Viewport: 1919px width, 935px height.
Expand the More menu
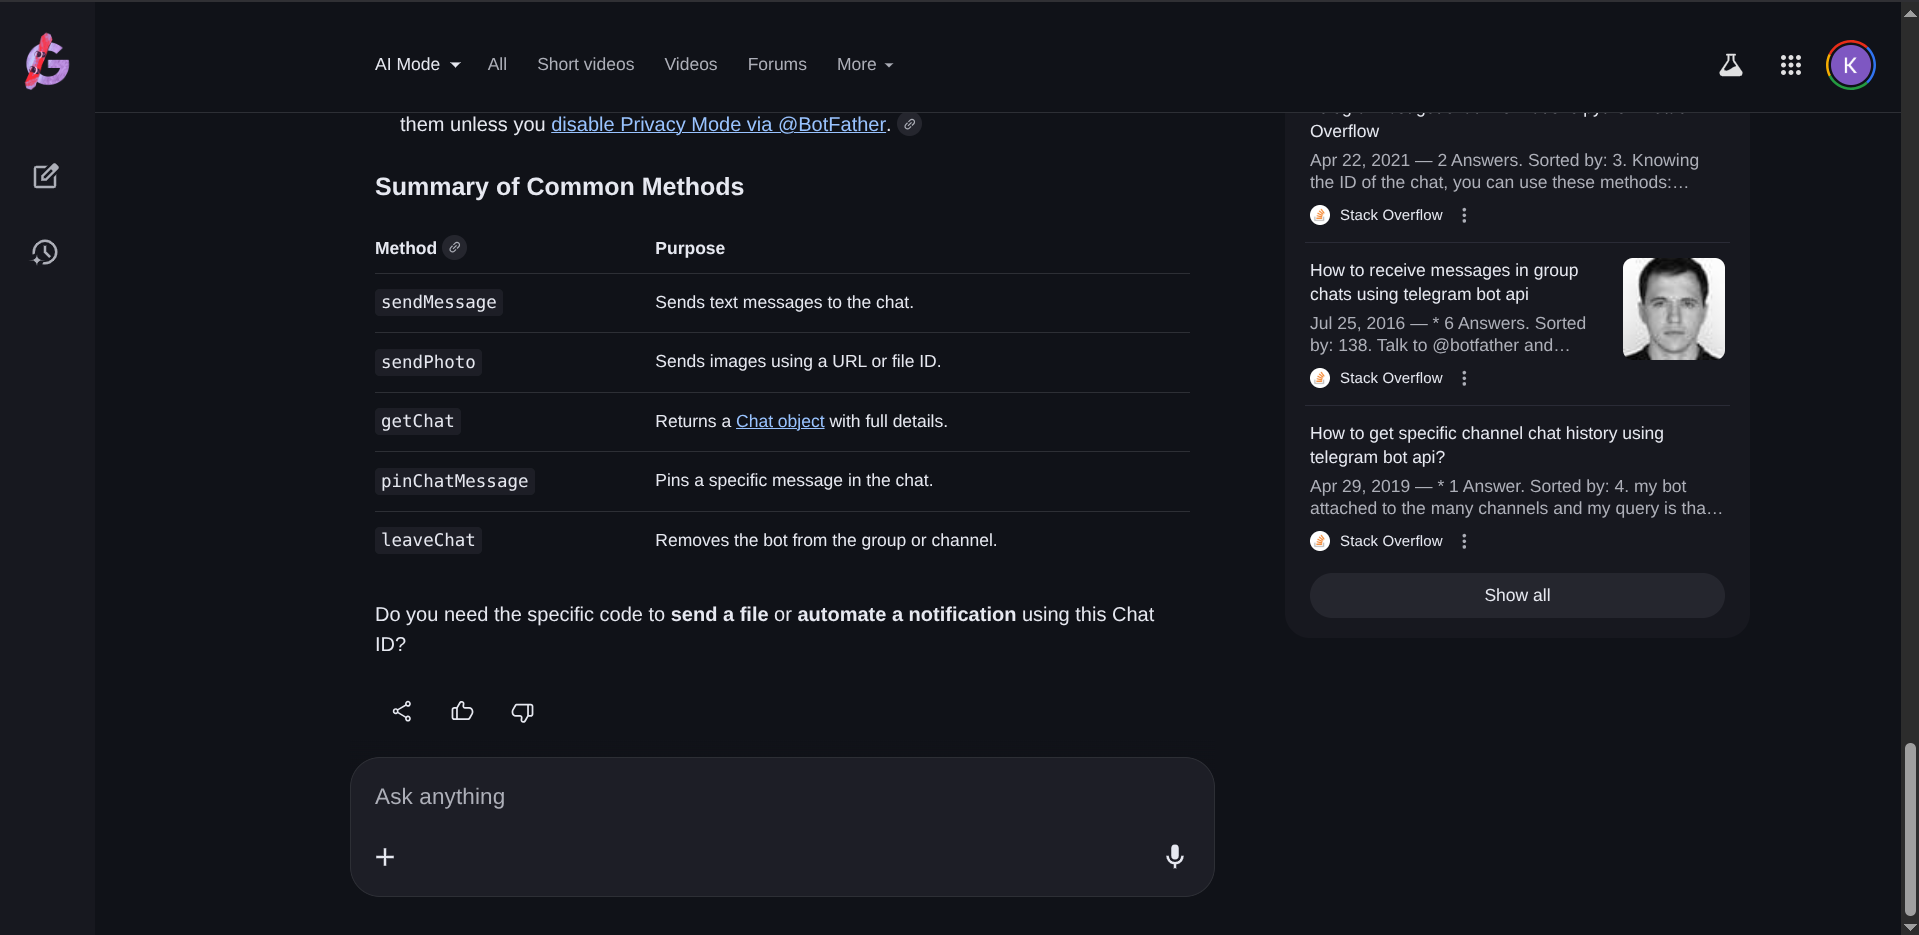tap(865, 64)
